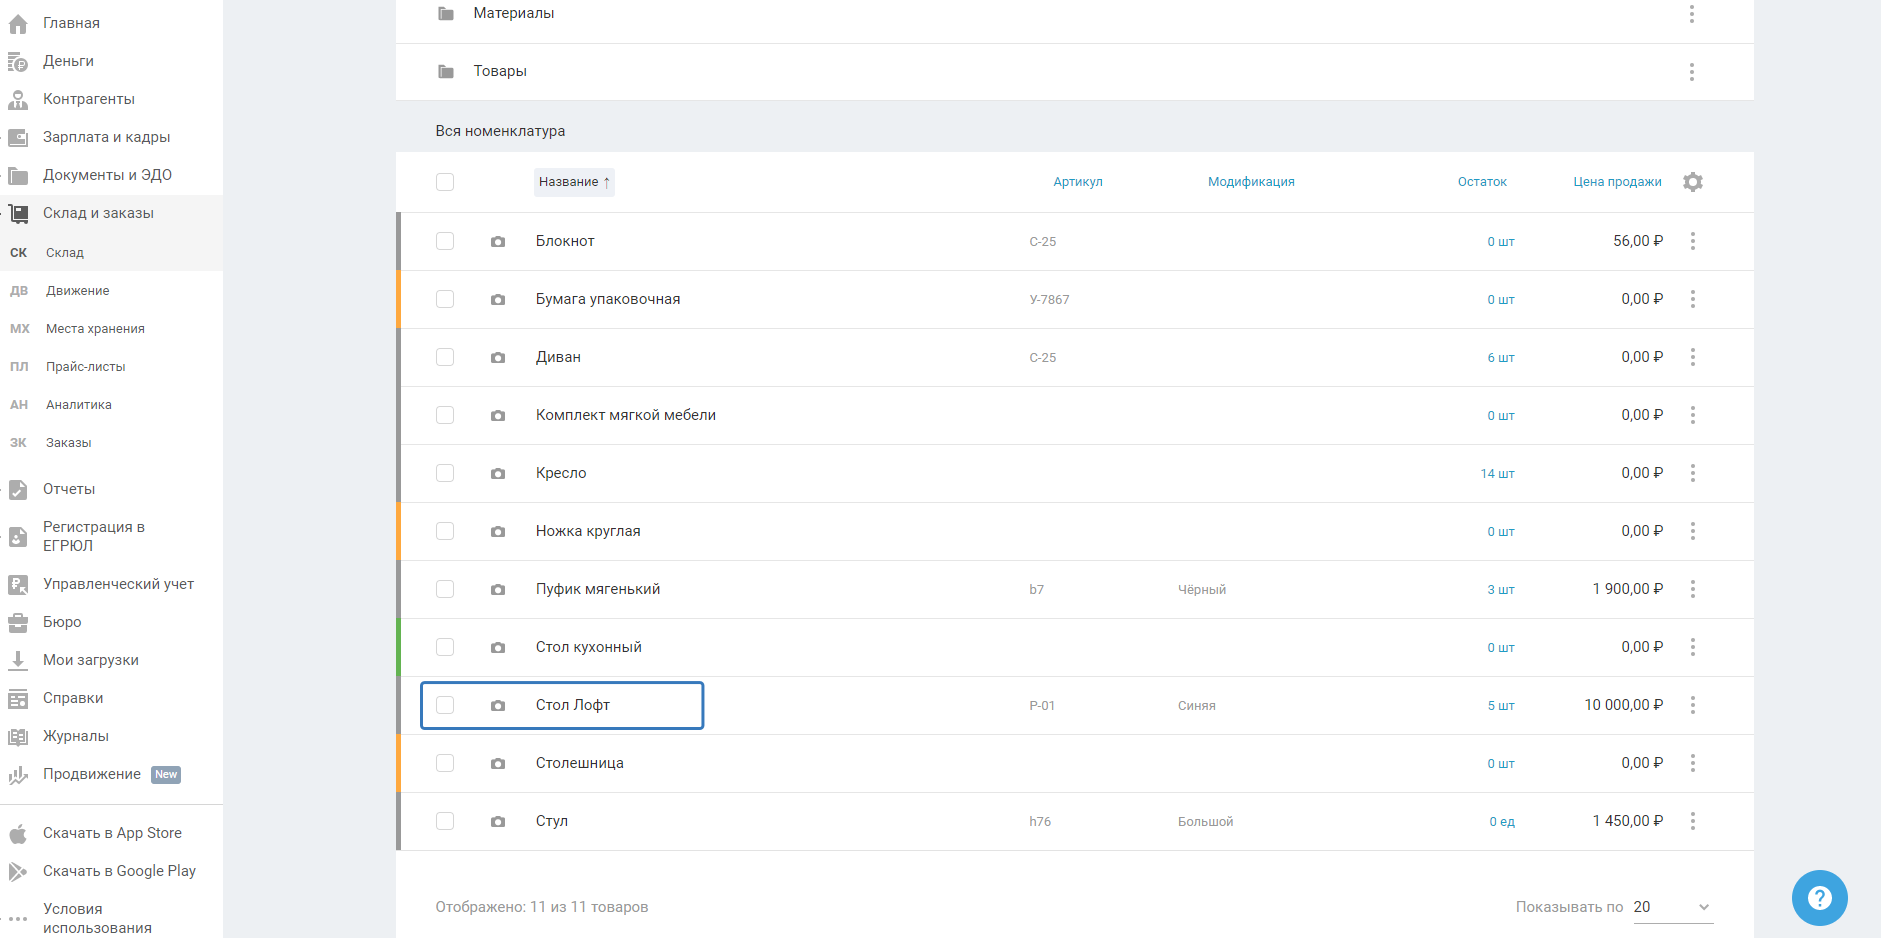Check the Бумага упаковочная row checkbox
The width and height of the screenshot is (1881, 938).
445,299
